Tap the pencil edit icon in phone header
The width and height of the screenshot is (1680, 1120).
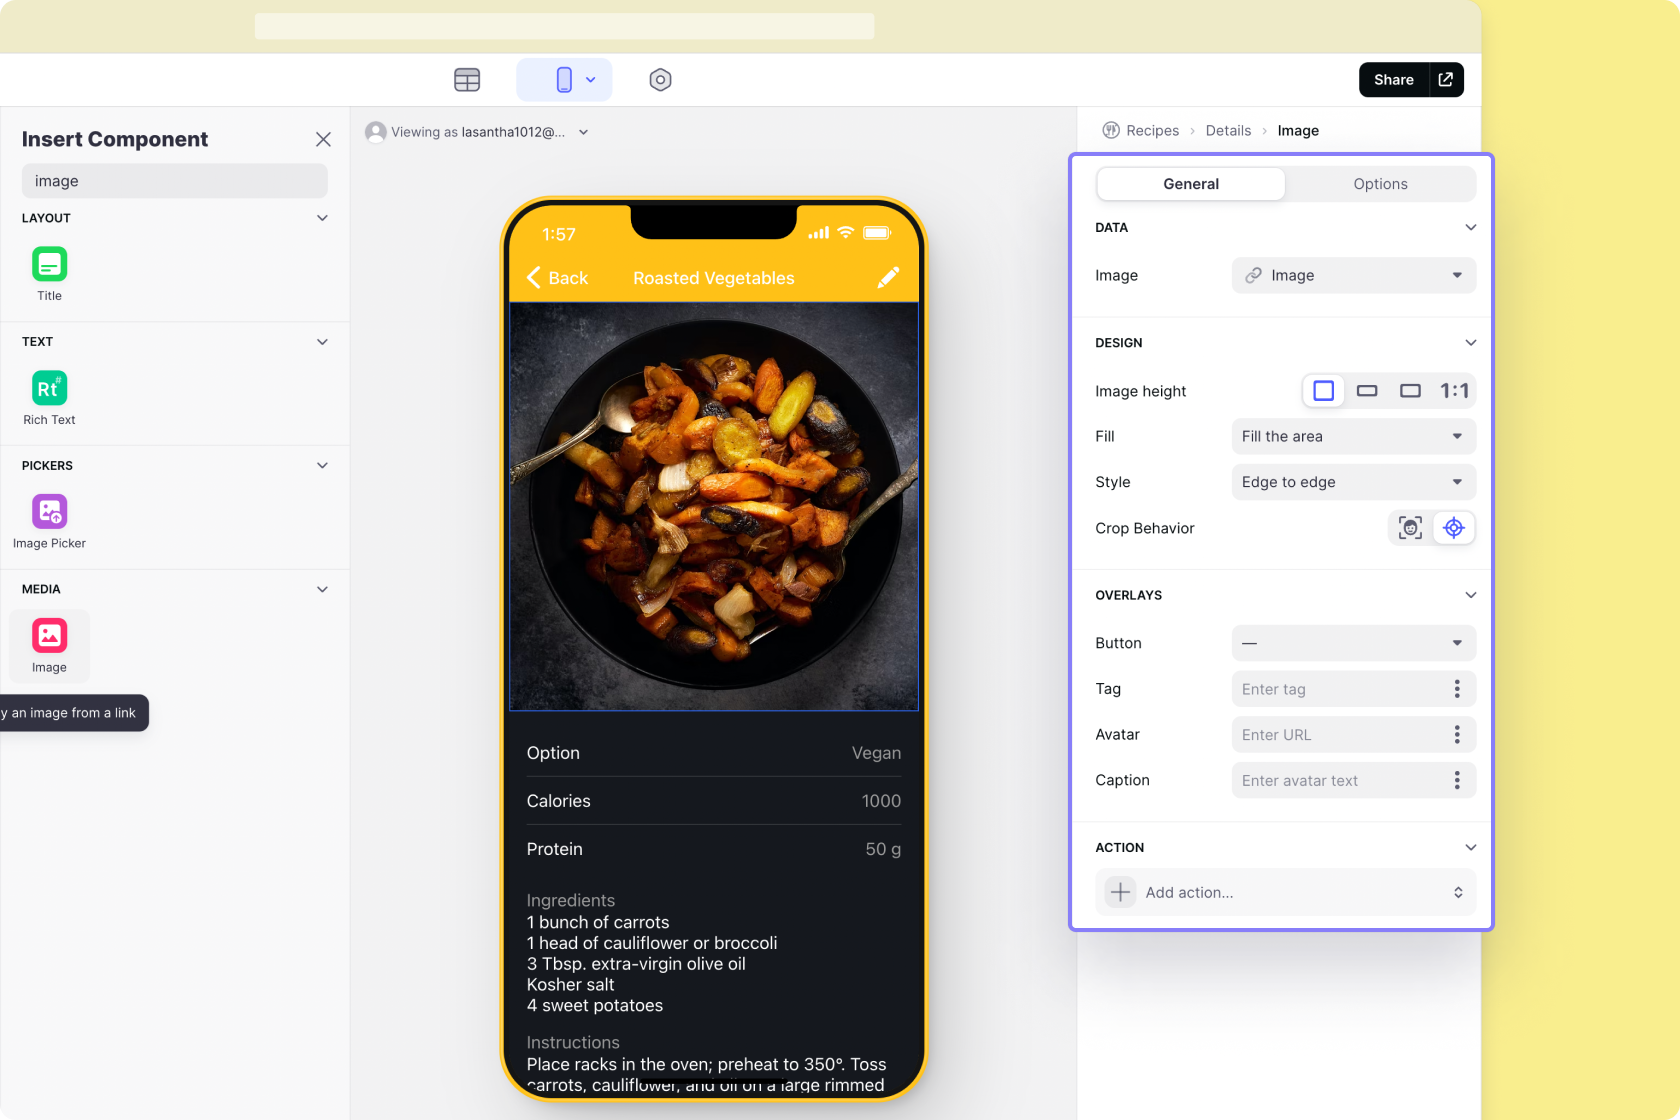(x=888, y=278)
